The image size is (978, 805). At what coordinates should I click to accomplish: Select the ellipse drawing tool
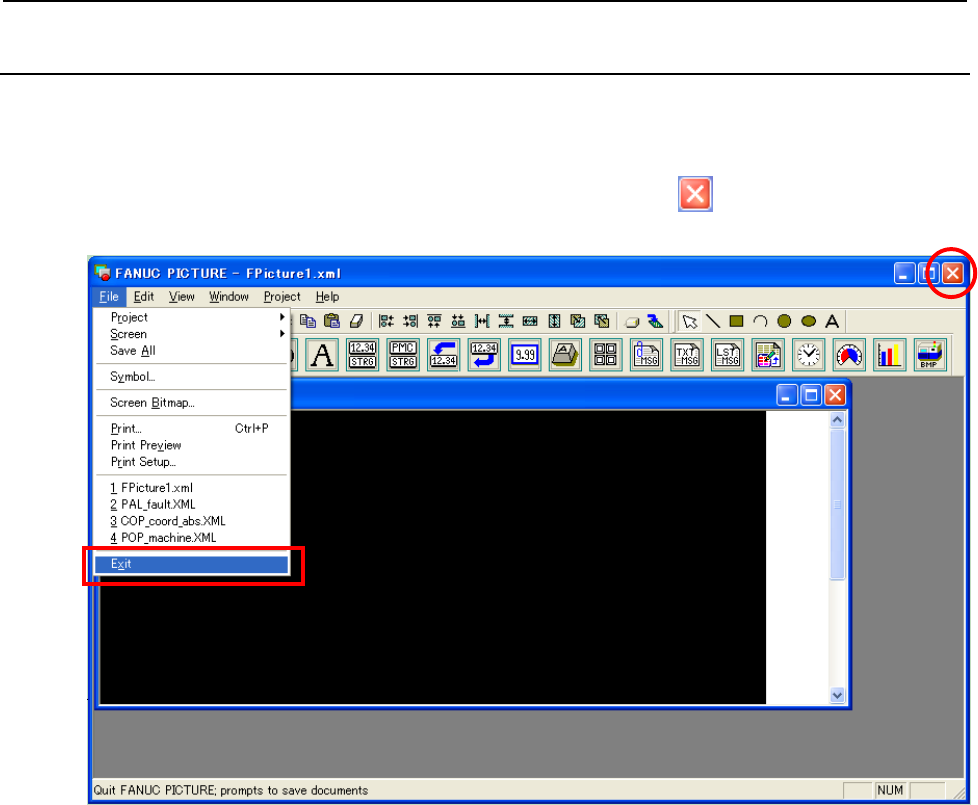808,321
